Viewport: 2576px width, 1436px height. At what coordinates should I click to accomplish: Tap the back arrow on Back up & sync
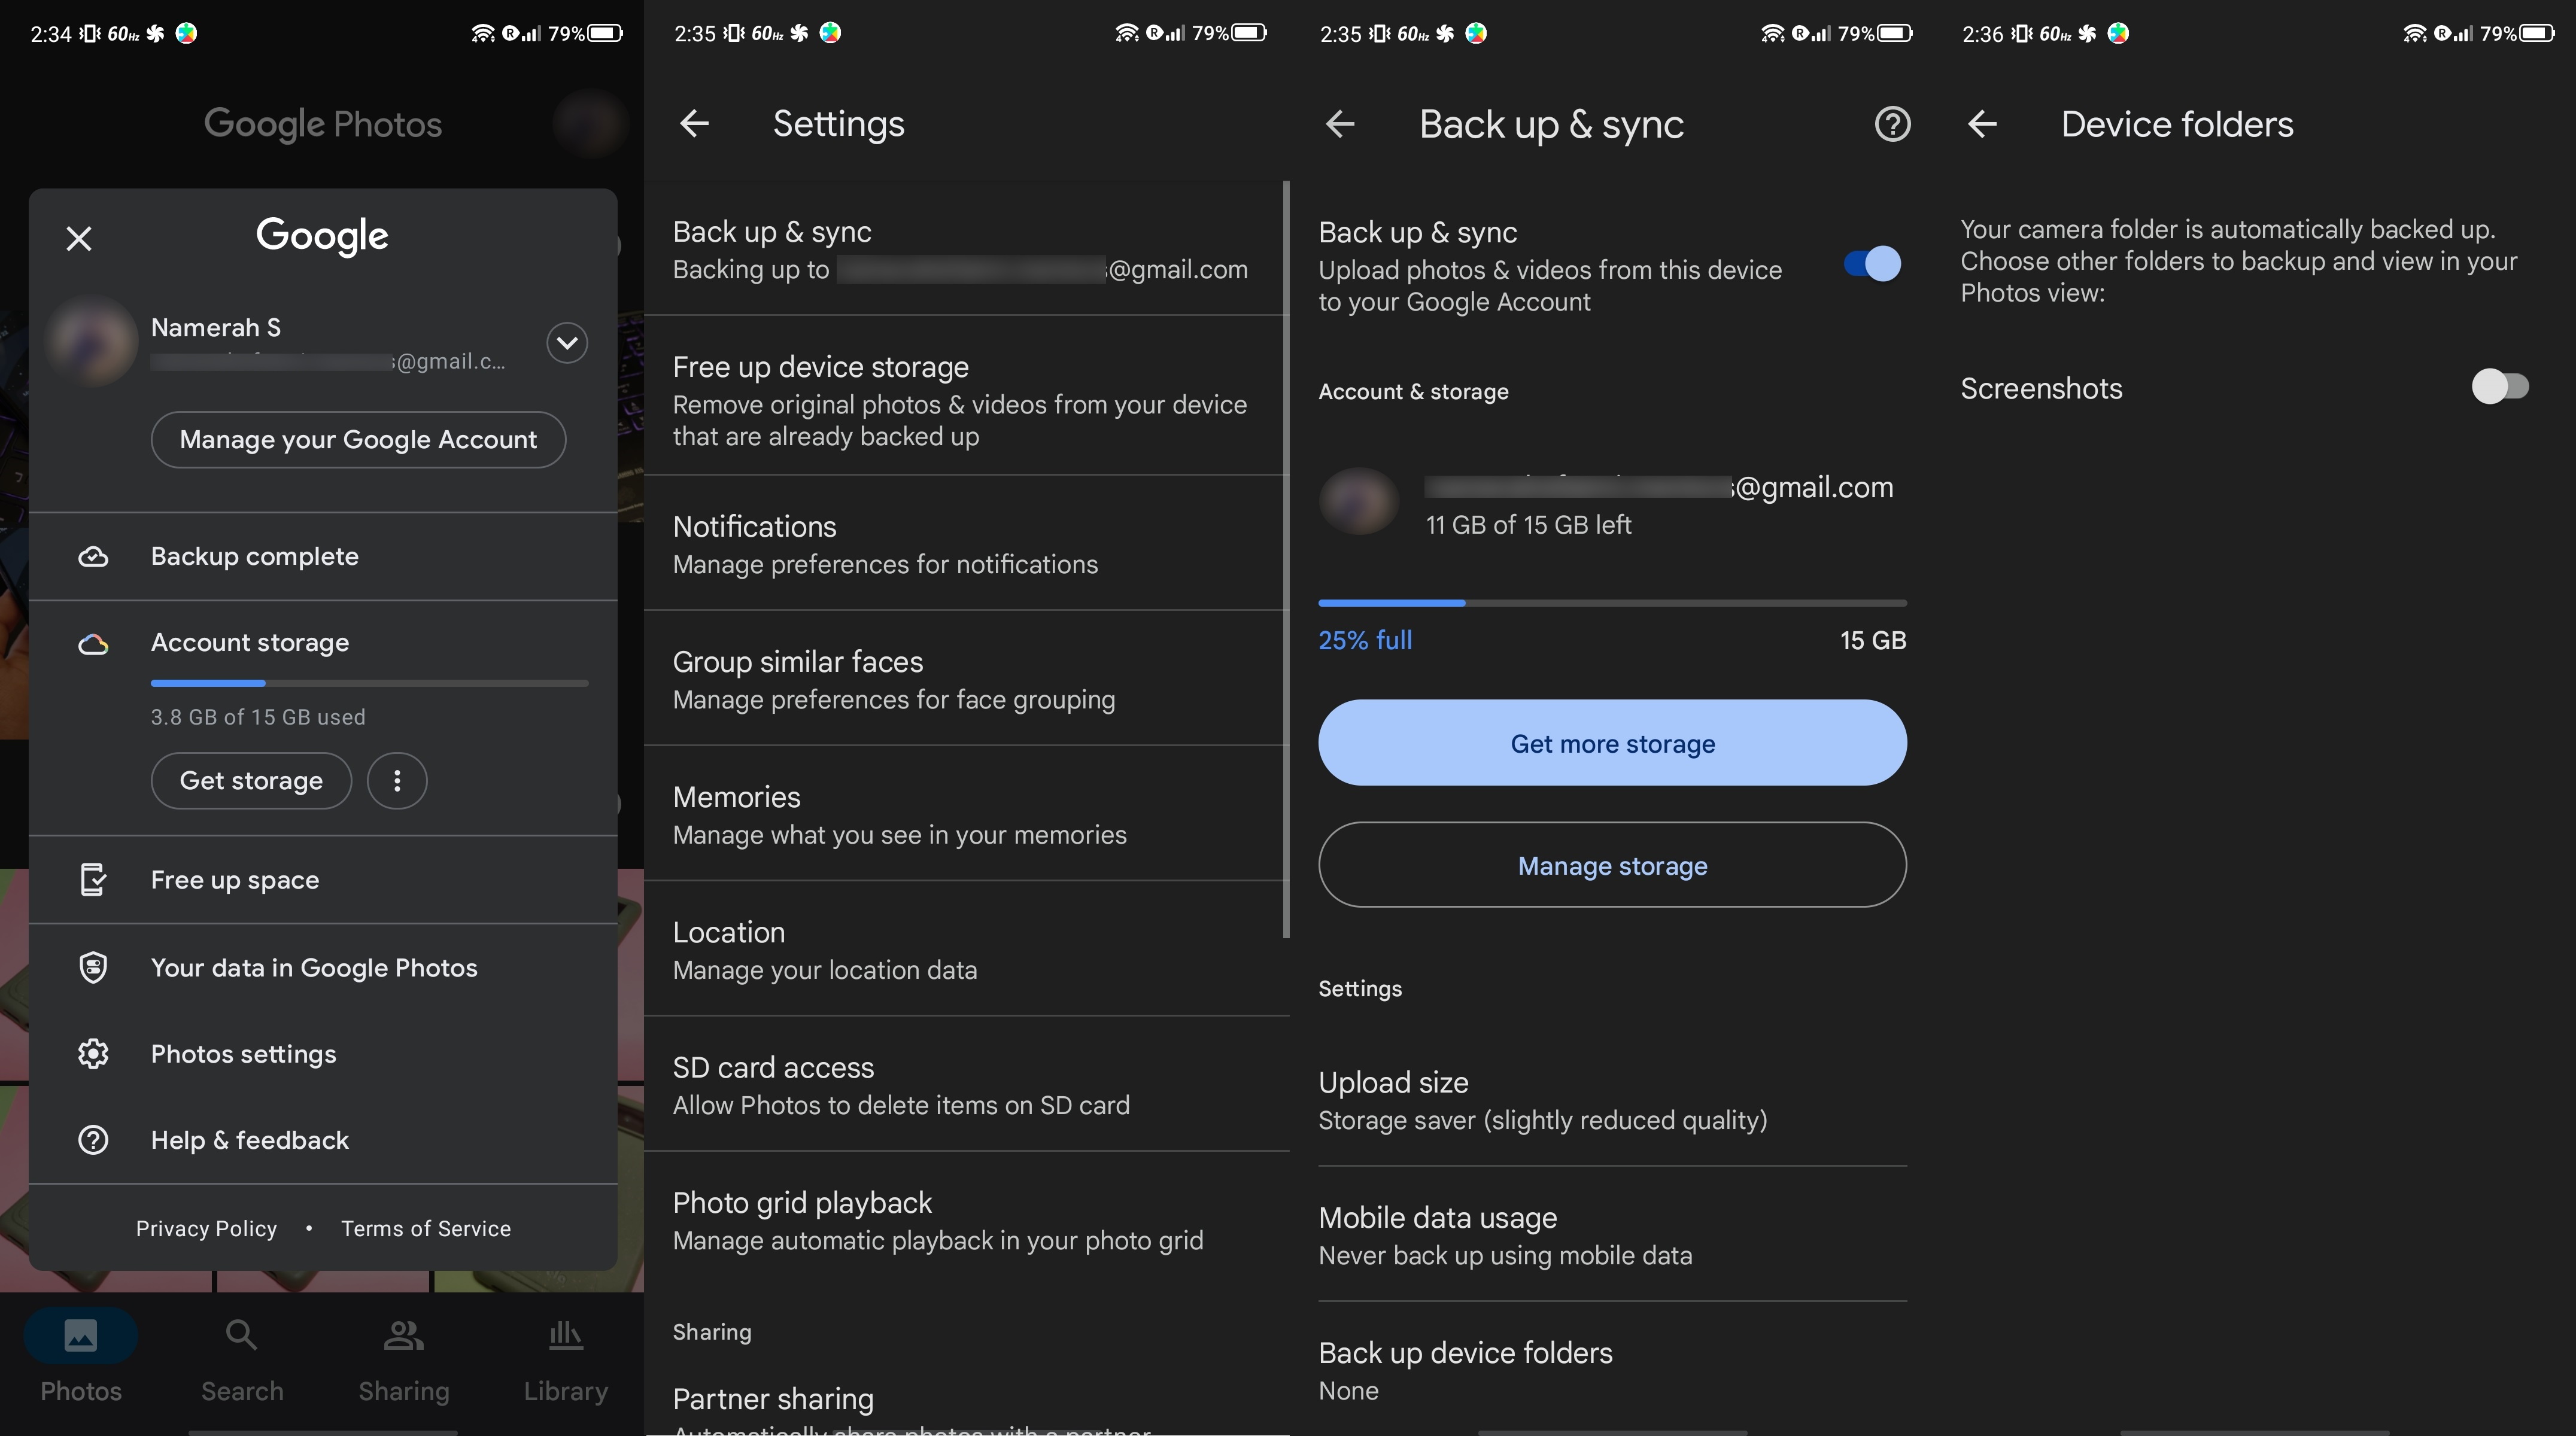click(x=1338, y=124)
